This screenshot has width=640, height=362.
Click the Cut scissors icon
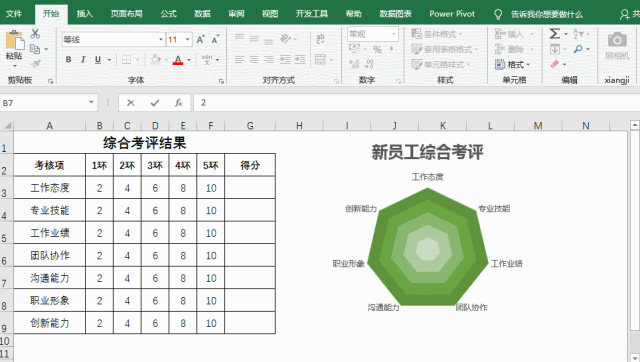[36, 34]
